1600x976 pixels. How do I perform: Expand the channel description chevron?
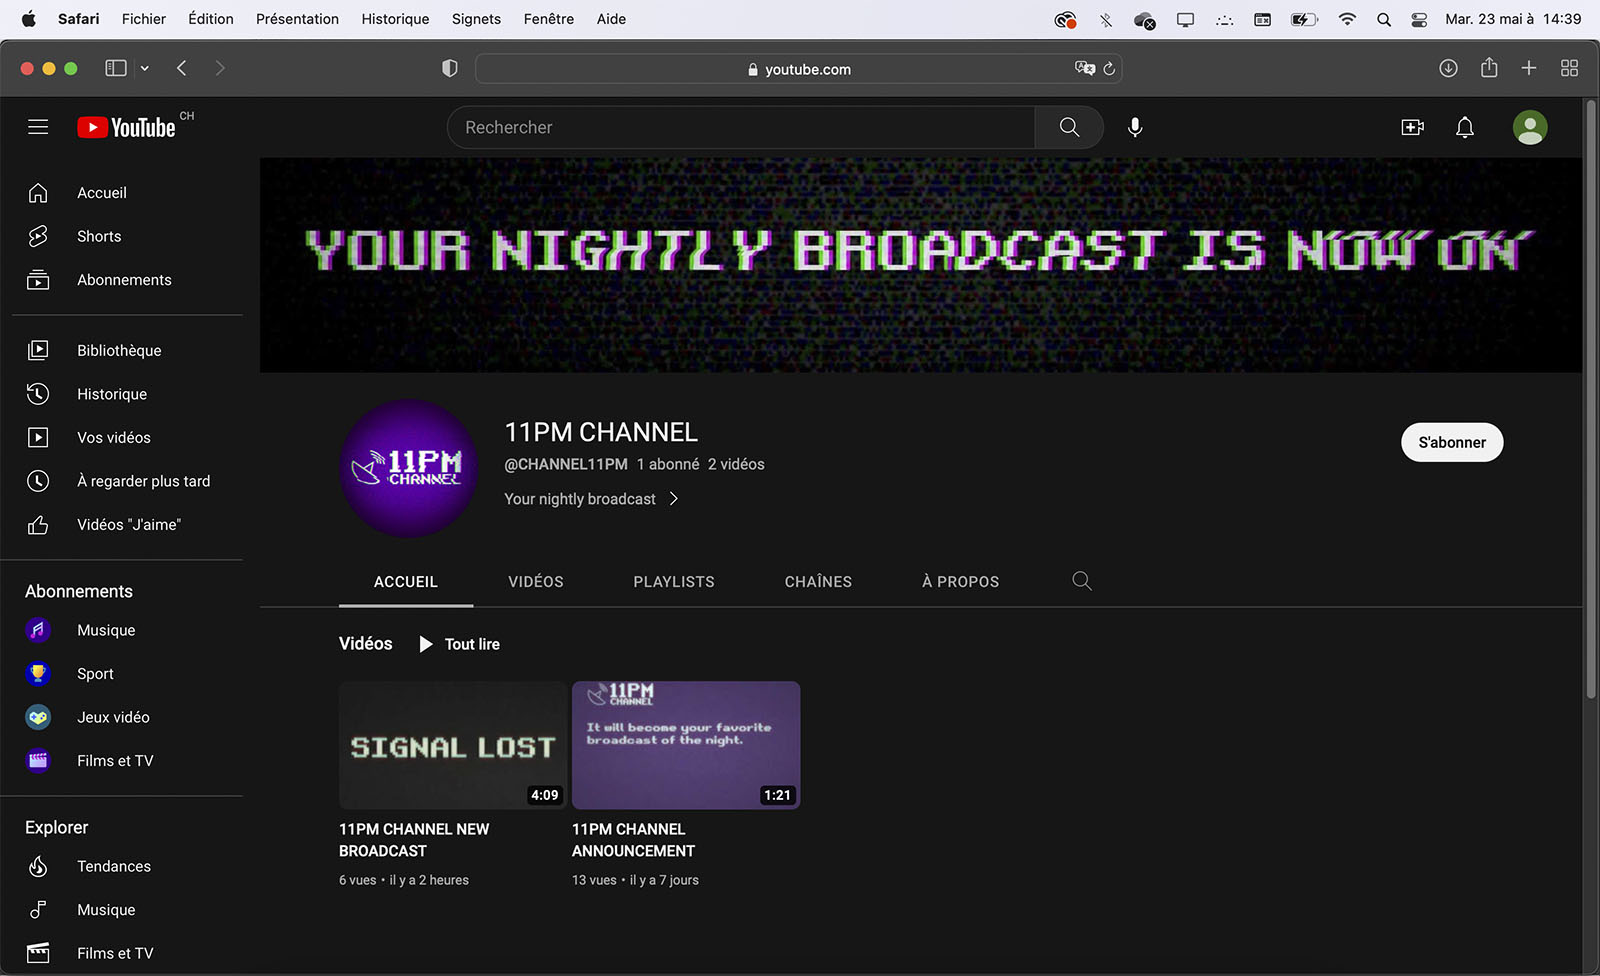coord(674,499)
